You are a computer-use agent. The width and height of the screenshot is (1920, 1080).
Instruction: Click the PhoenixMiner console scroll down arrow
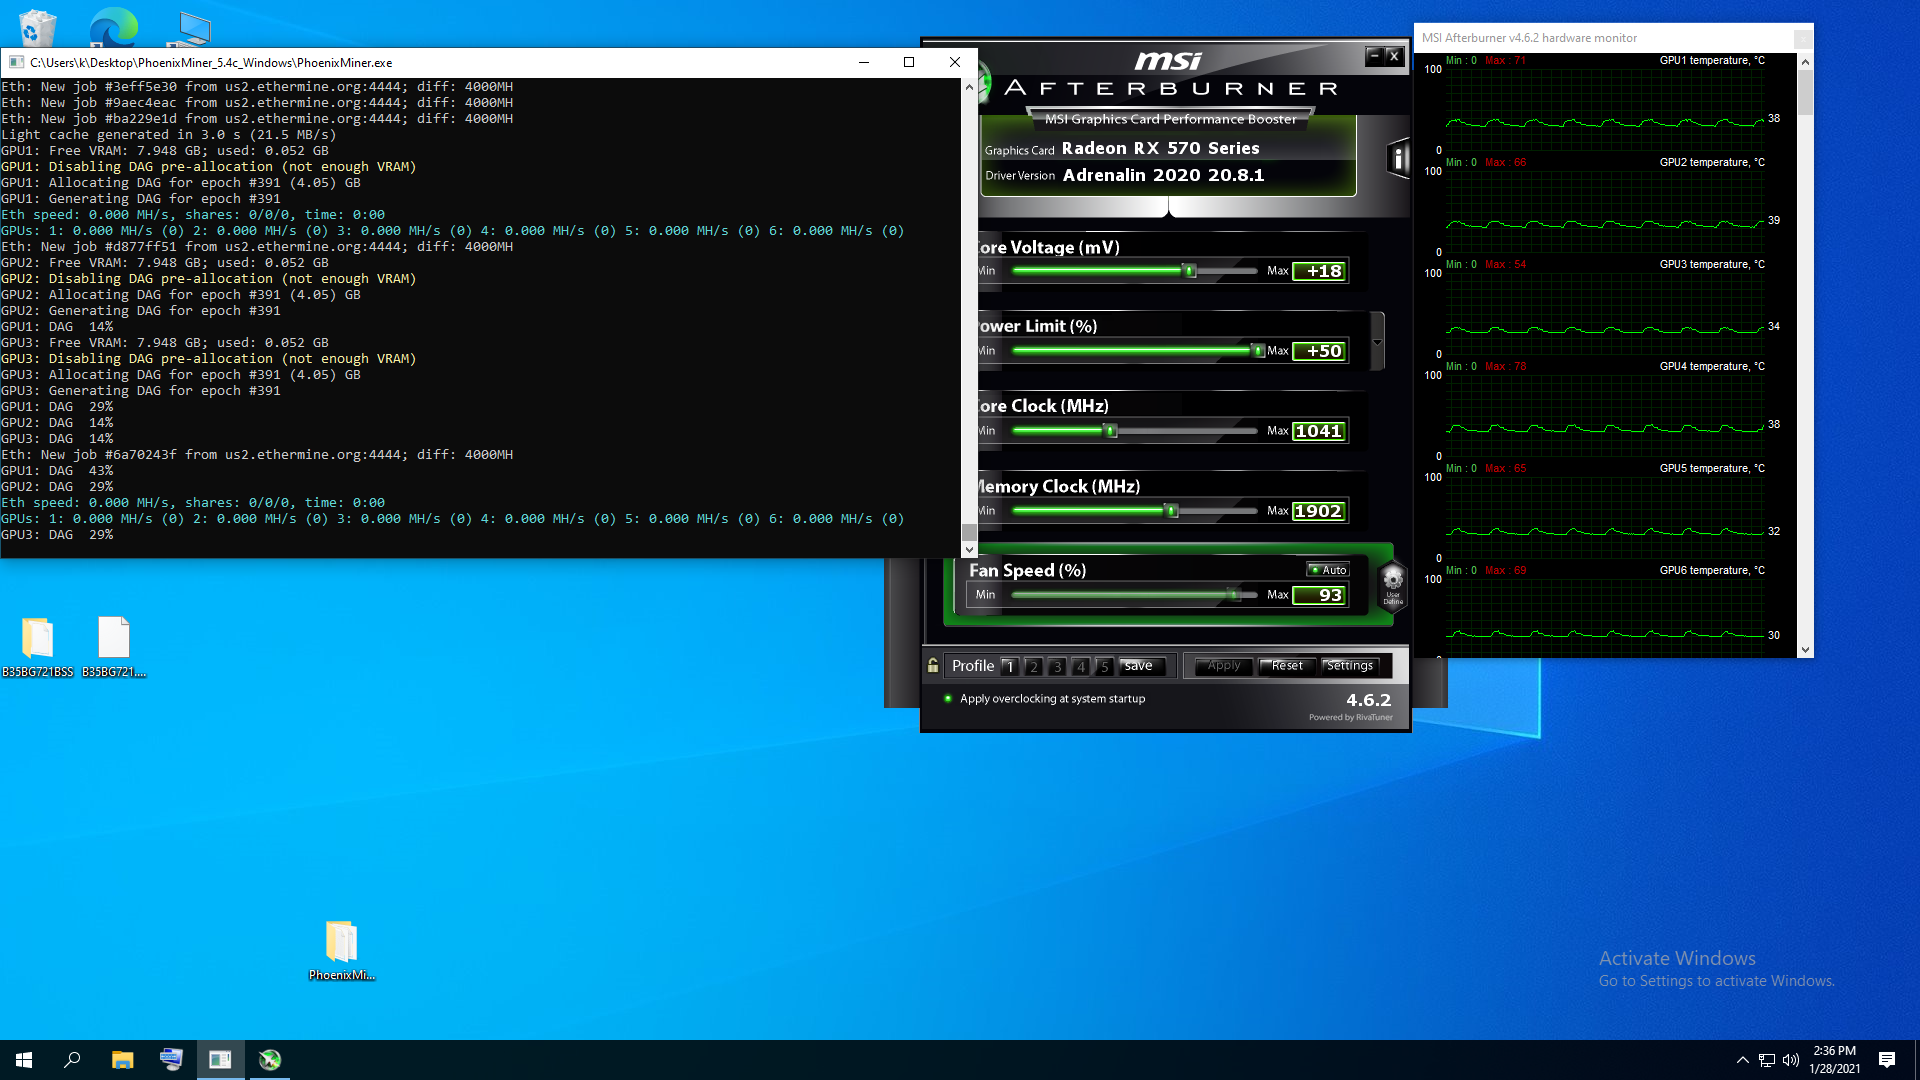969,549
